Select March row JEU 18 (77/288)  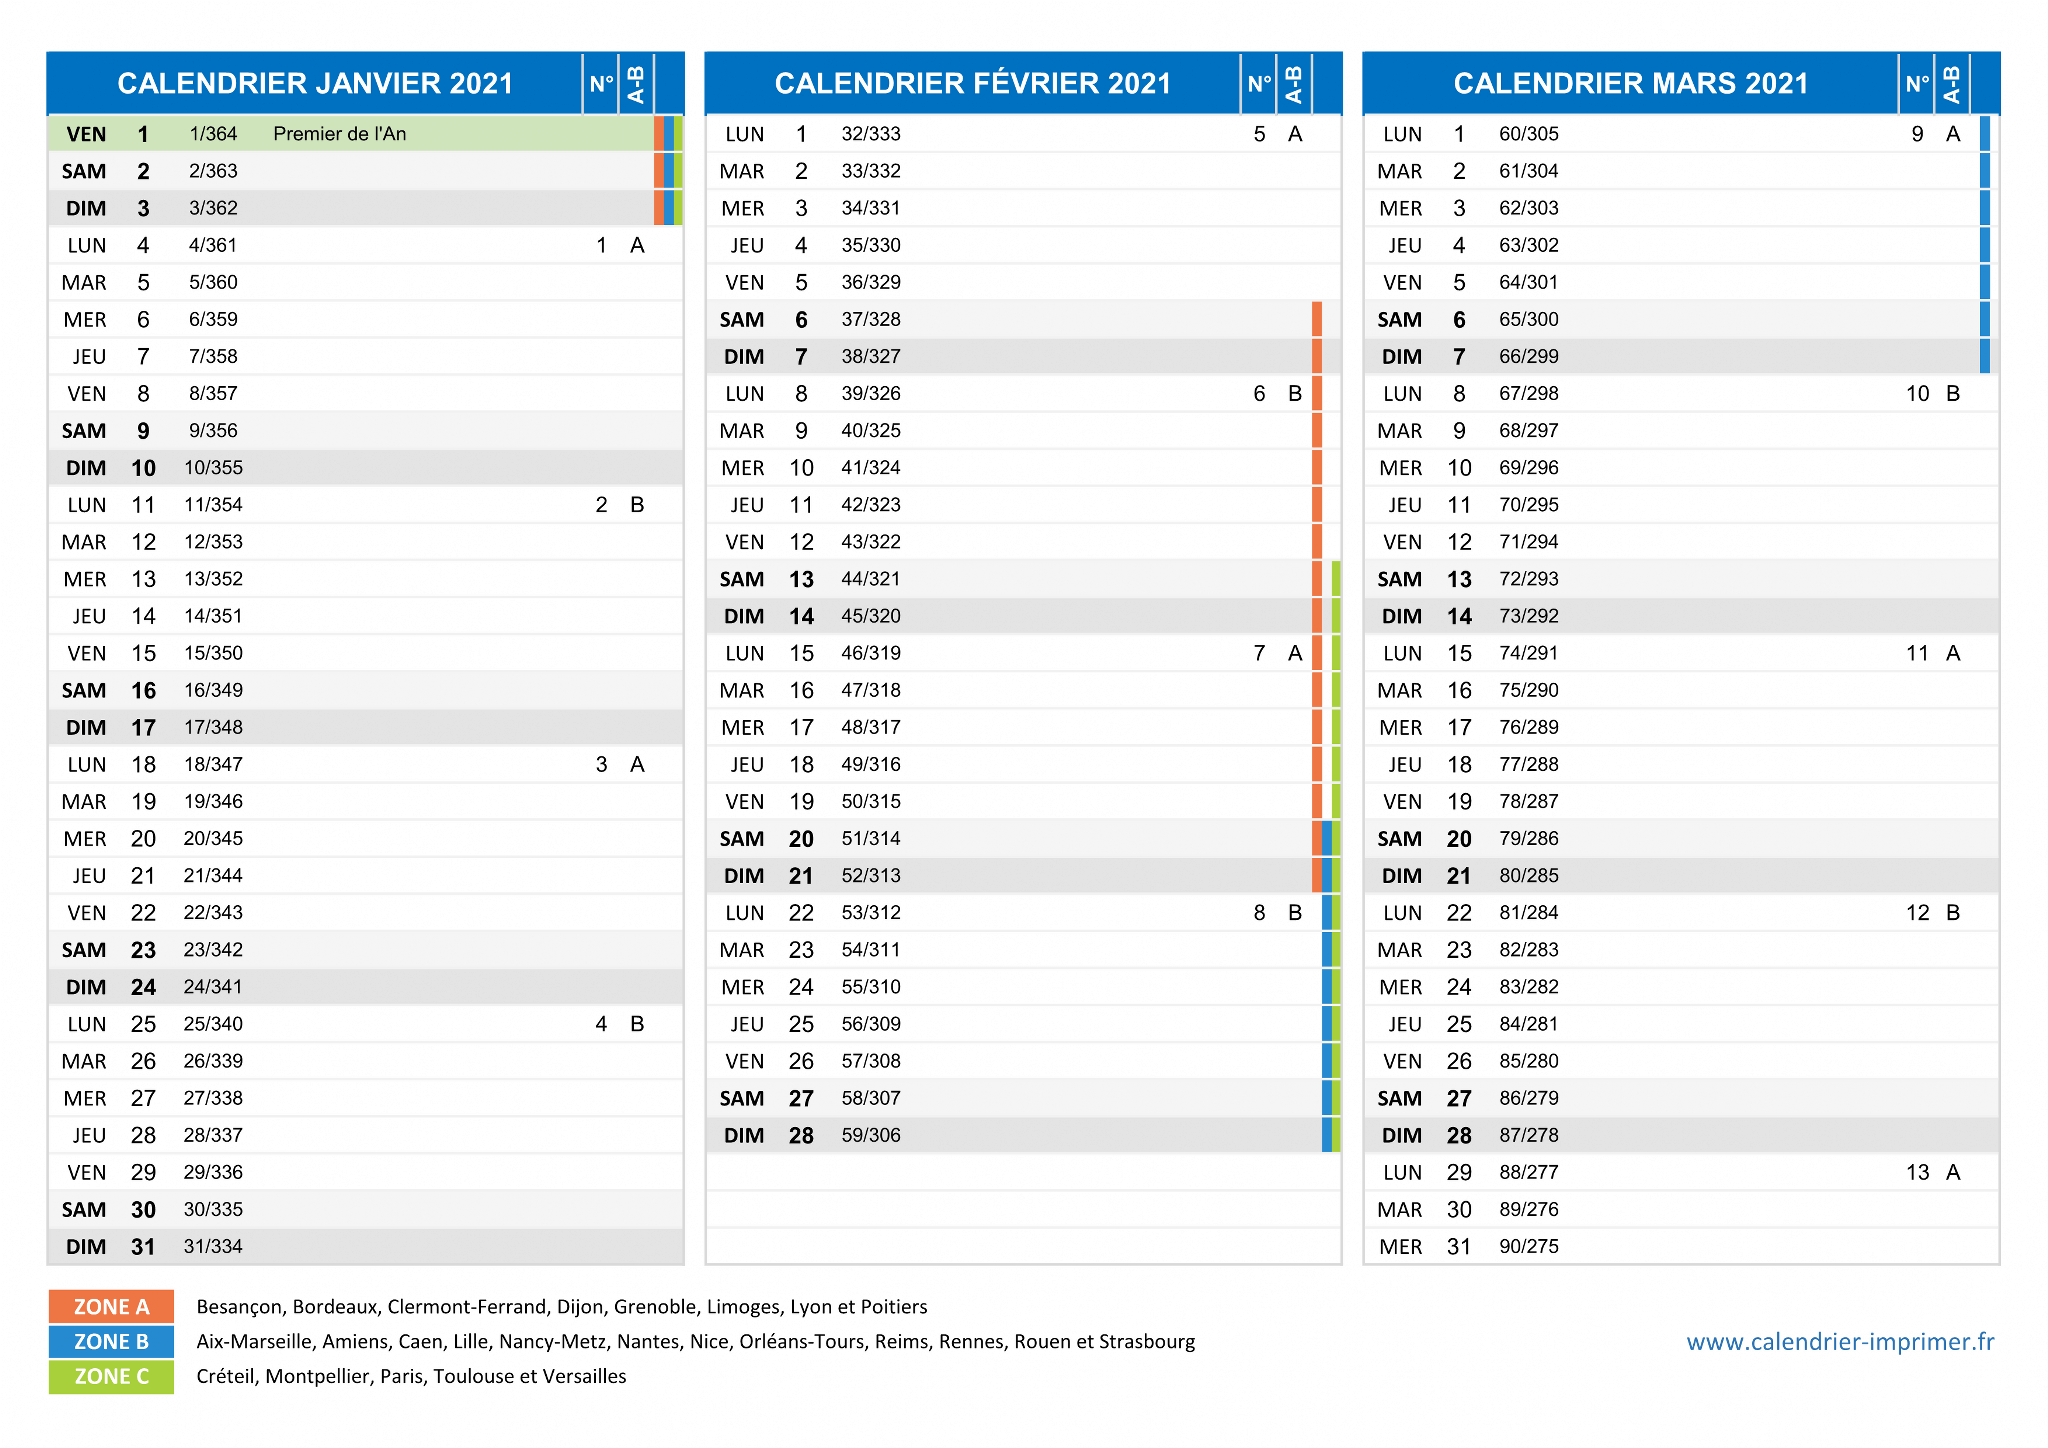(x=1682, y=764)
